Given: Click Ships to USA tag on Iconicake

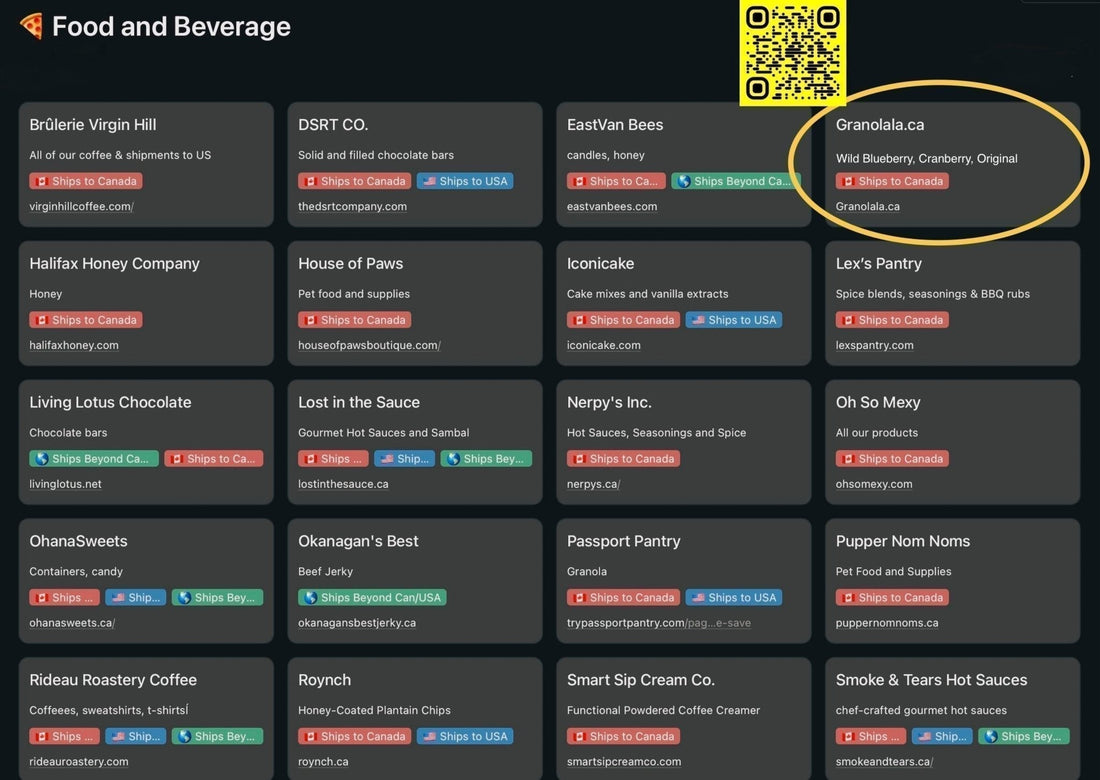Looking at the screenshot, I should (x=734, y=320).
